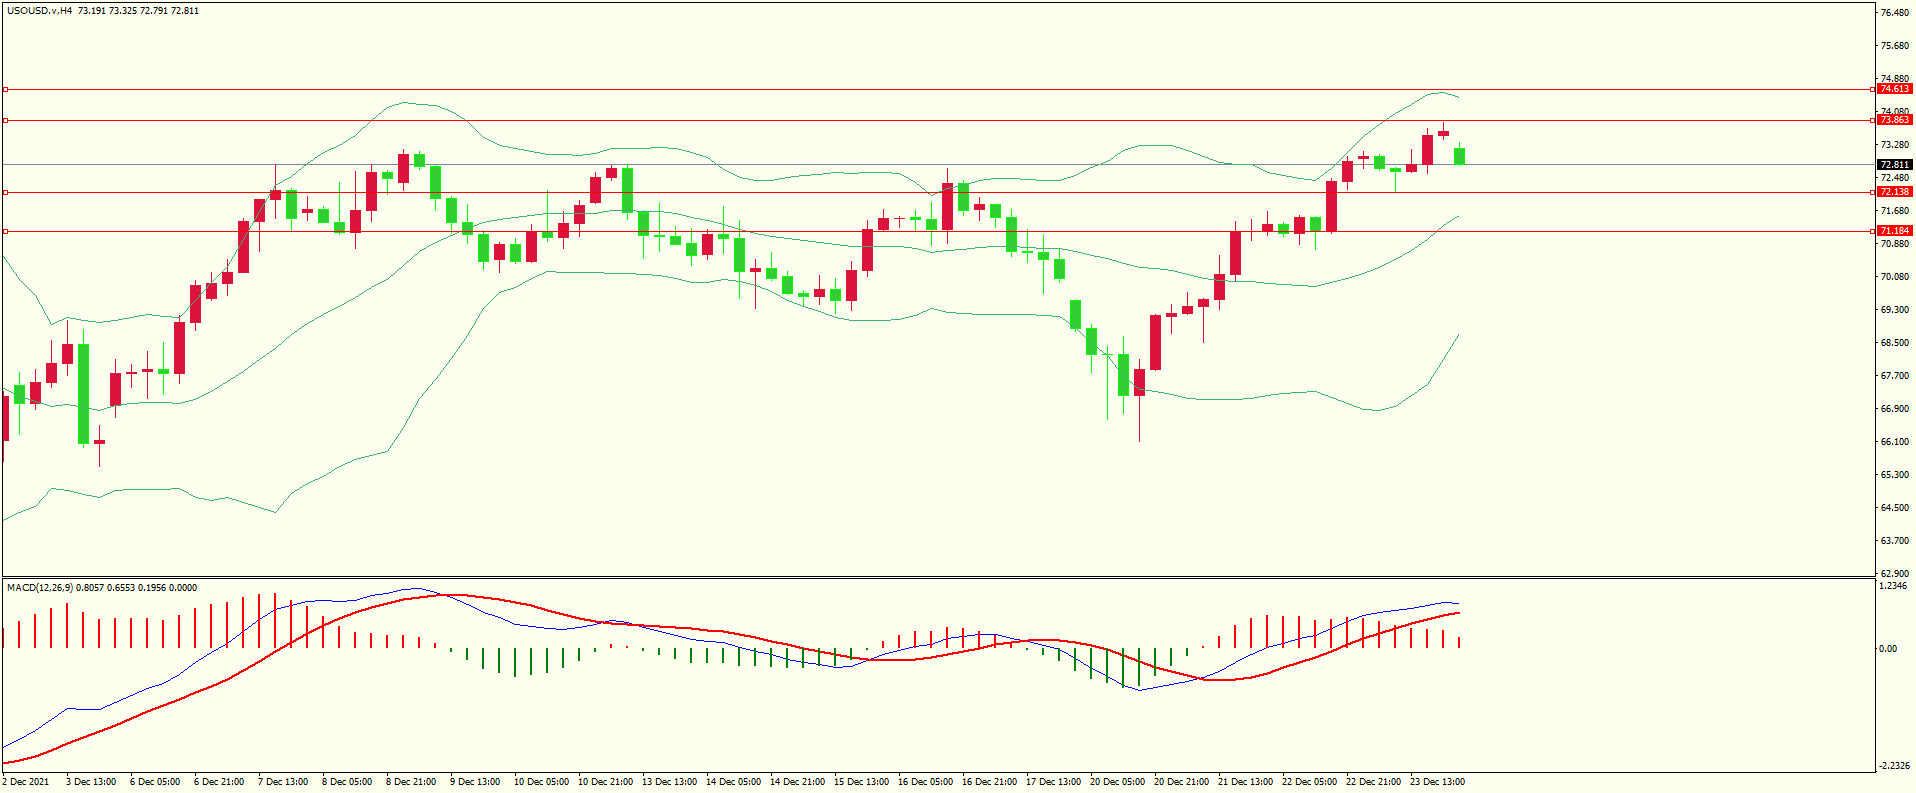Click the 74.613 horizontal line price tag
The image size is (1916, 793).
click(1894, 89)
